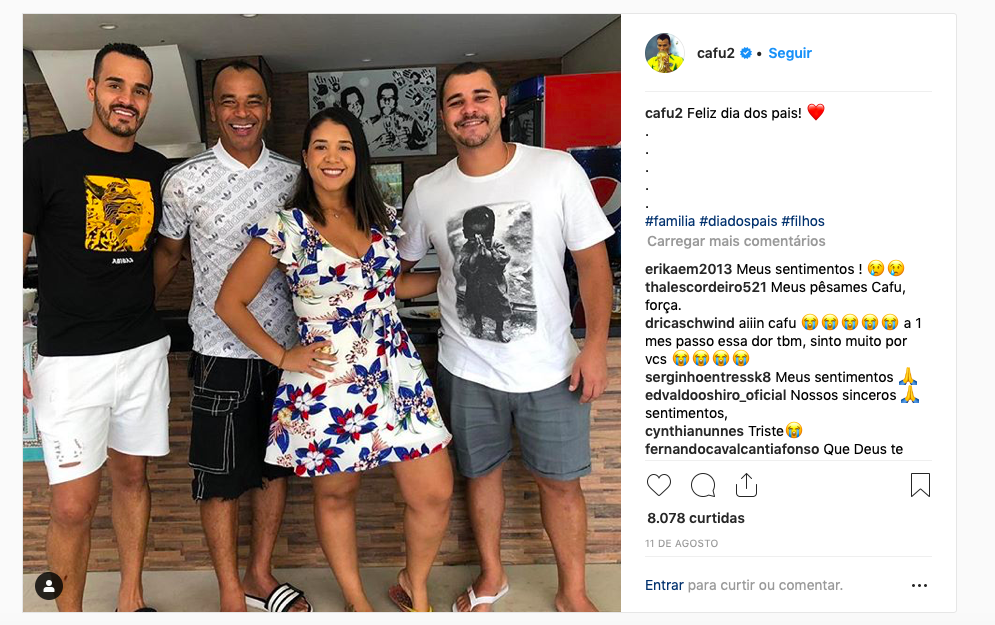This screenshot has height=625, width=995.
Task: Save the post with the bookmark icon
Action: click(x=920, y=485)
